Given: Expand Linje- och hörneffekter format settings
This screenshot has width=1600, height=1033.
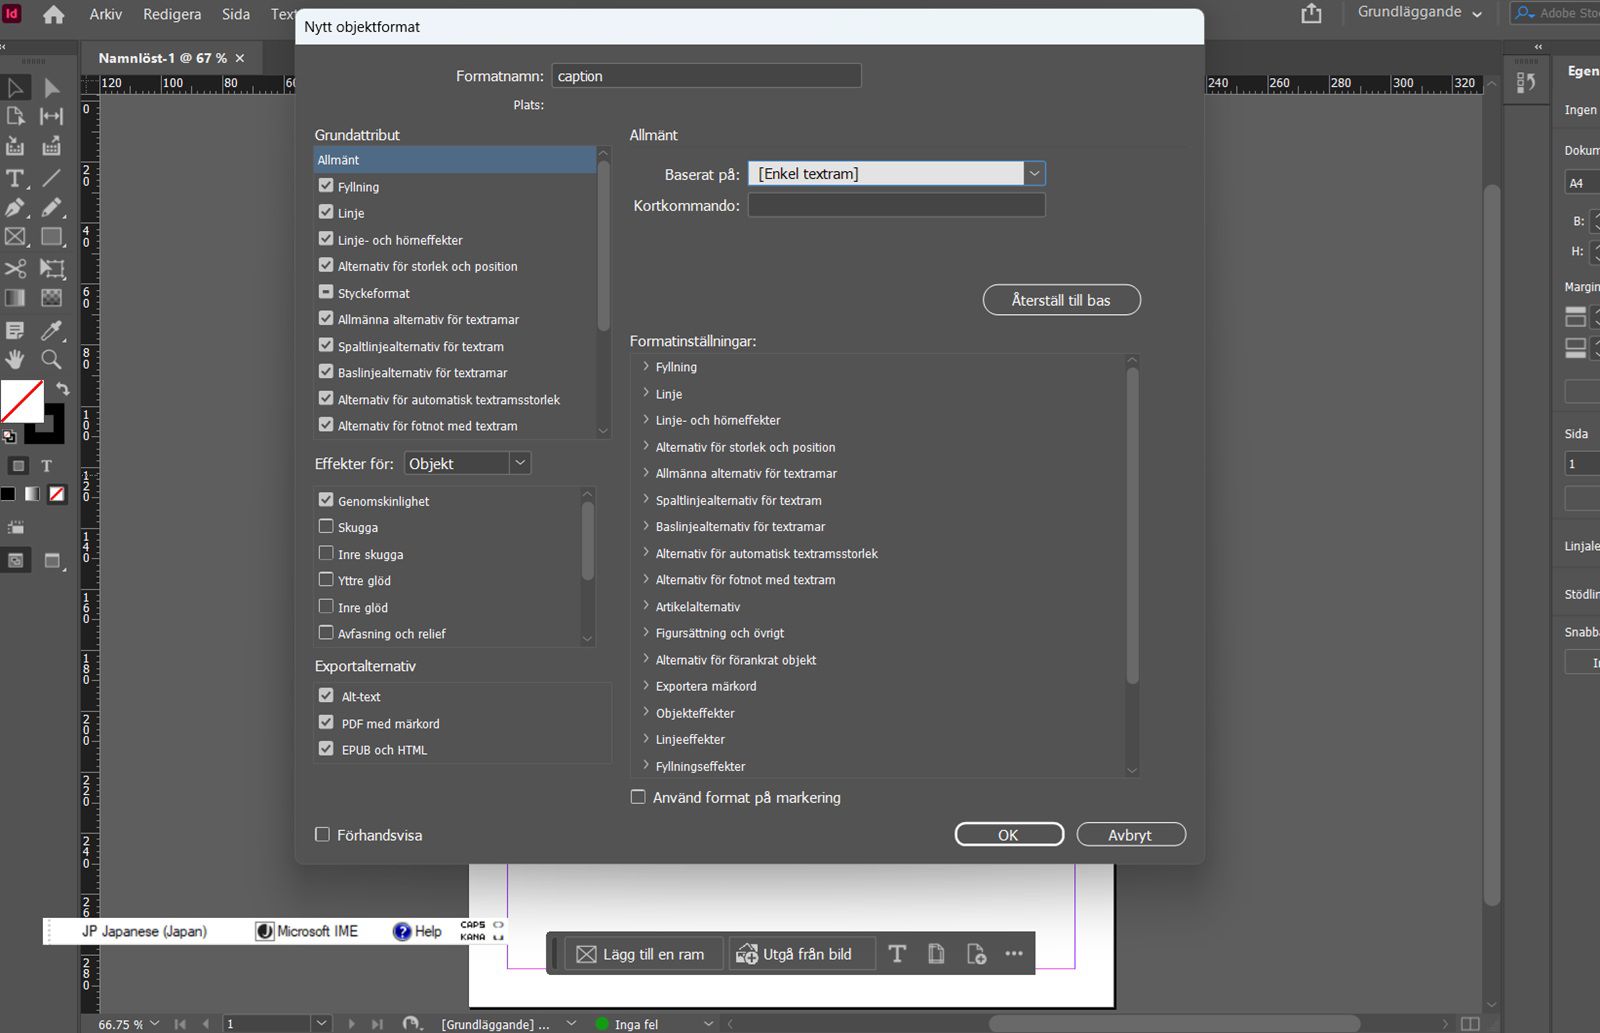Looking at the screenshot, I should click(x=646, y=420).
